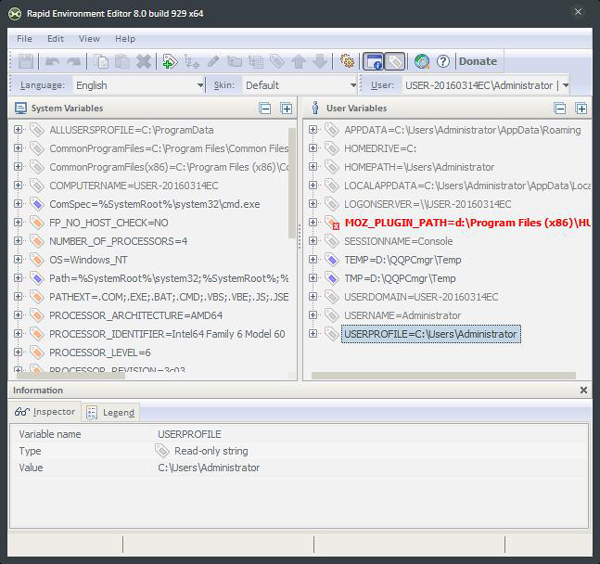This screenshot has width=600, height=564.
Task: Open the Help menu
Action: click(125, 39)
